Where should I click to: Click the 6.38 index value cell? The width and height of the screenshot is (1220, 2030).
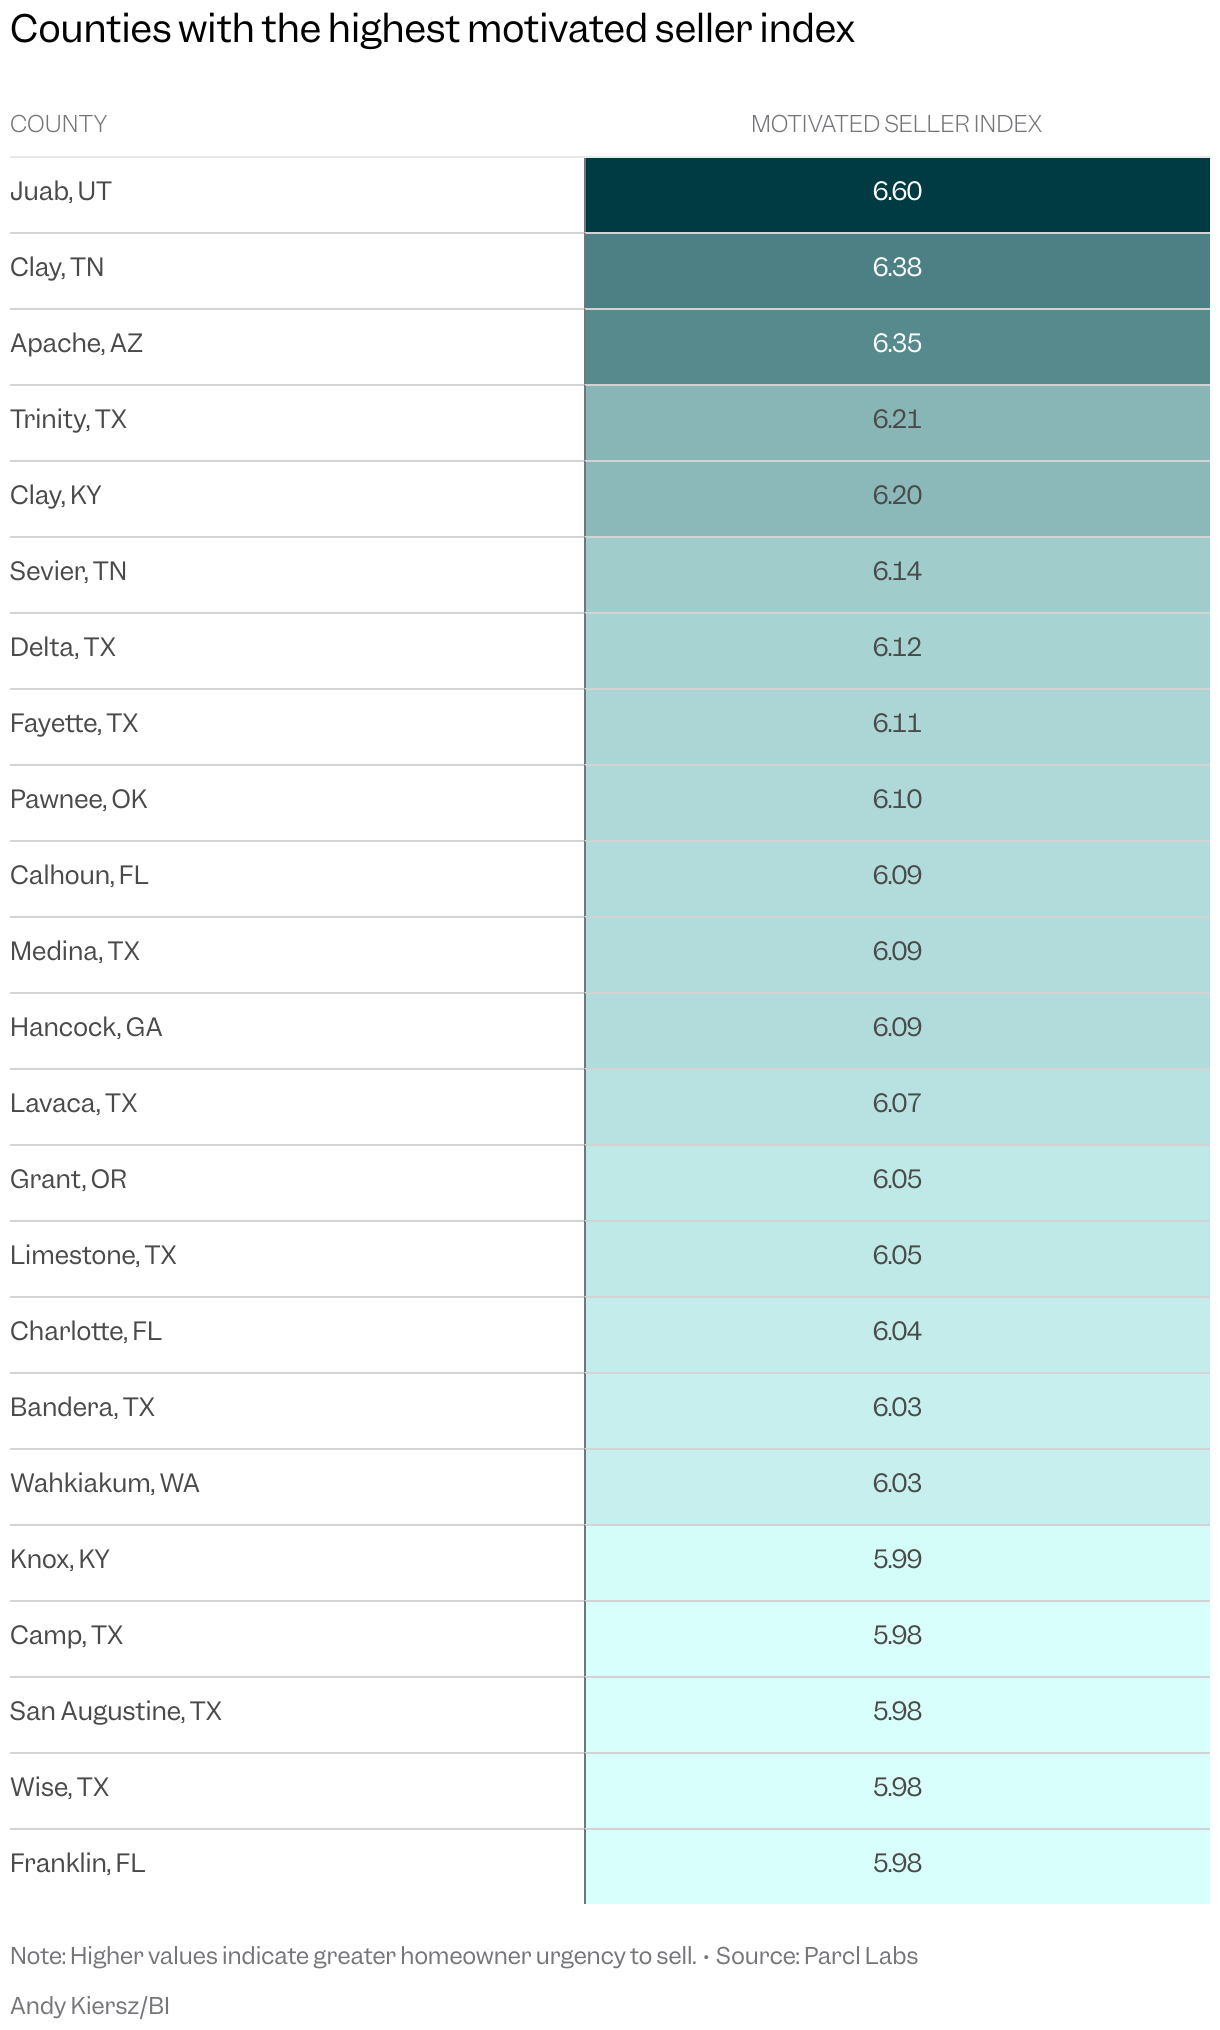tap(897, 267)
